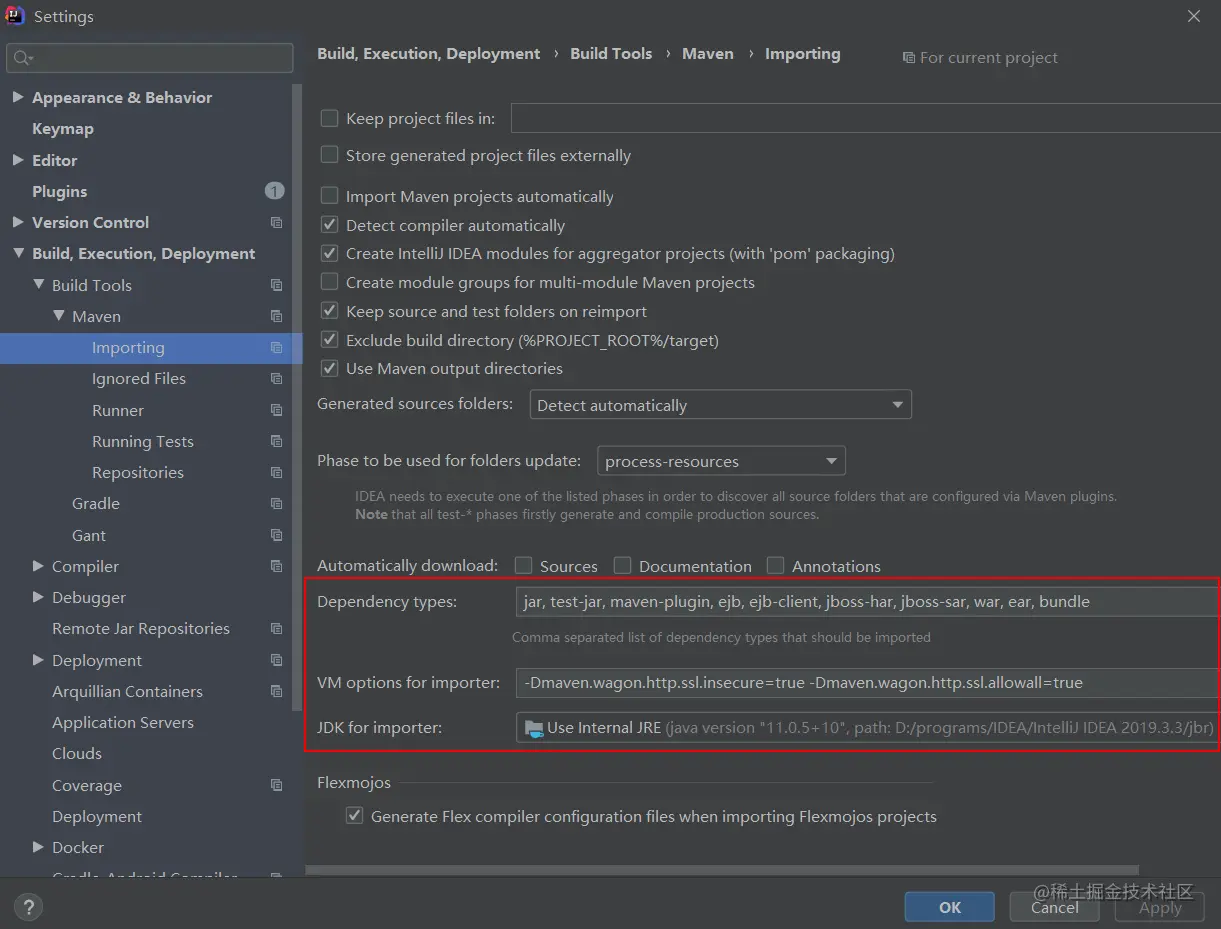1221x929 pixels.
Task: Open Application Servers settings
Action: [123, 722]
